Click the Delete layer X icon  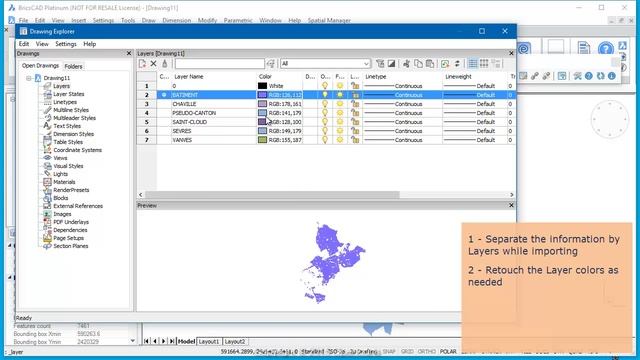click(153, 64)
